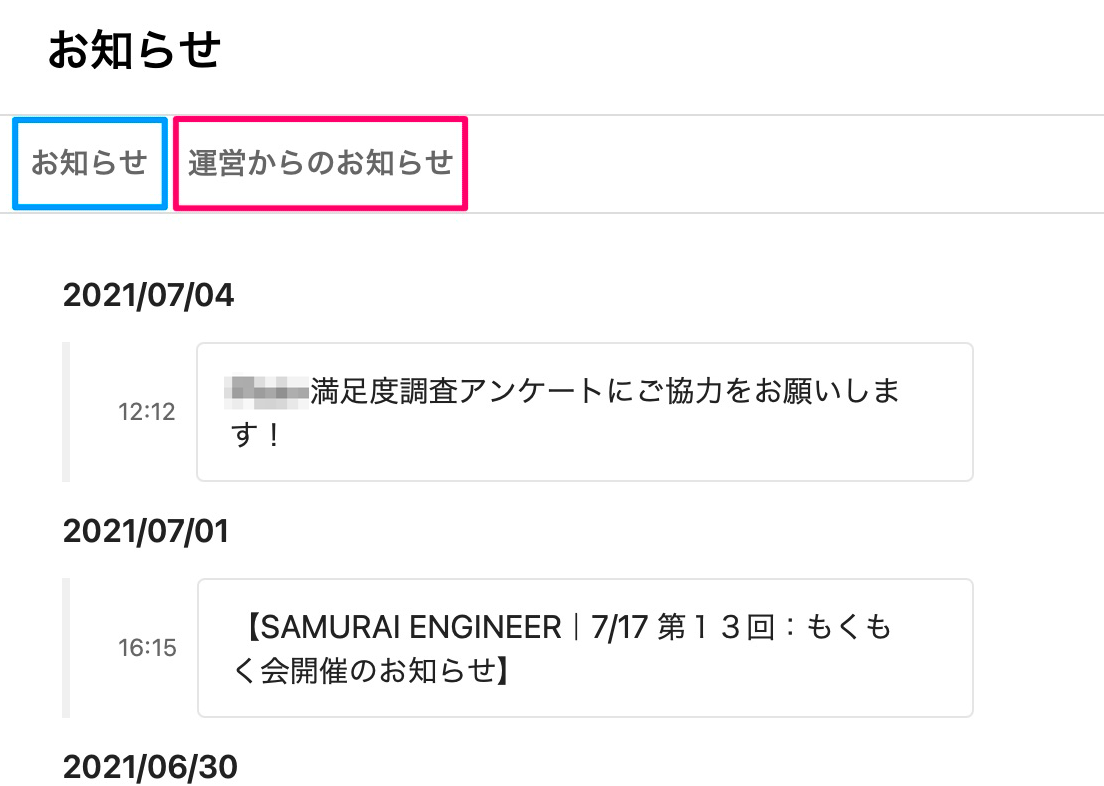The image size is (1104, 786).
Task: Click the gray timeline bar beside 12:12
Action: (66, 412)
